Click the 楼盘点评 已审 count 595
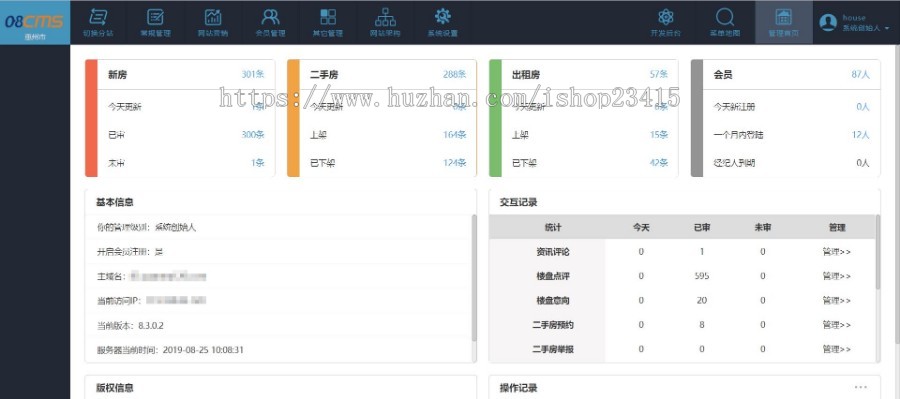The height and width of the screenshot is (399, 900). 701,276
